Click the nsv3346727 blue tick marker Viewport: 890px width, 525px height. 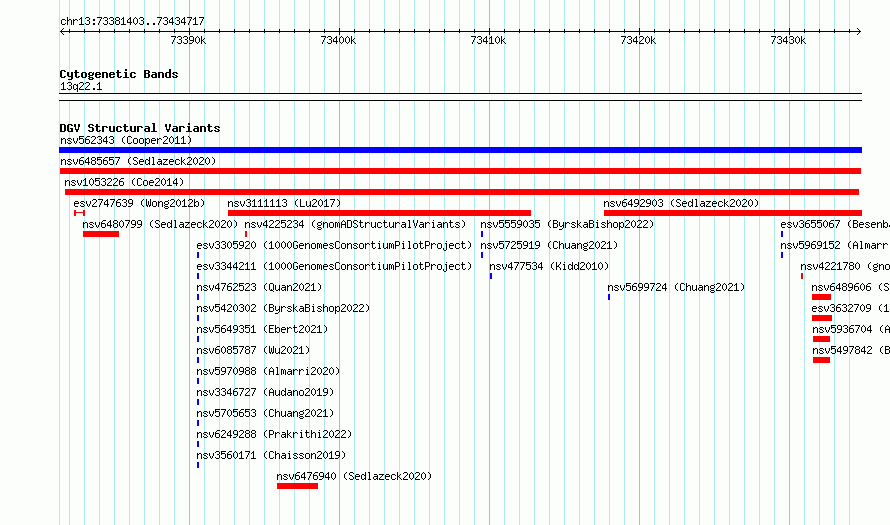point(198,402)
